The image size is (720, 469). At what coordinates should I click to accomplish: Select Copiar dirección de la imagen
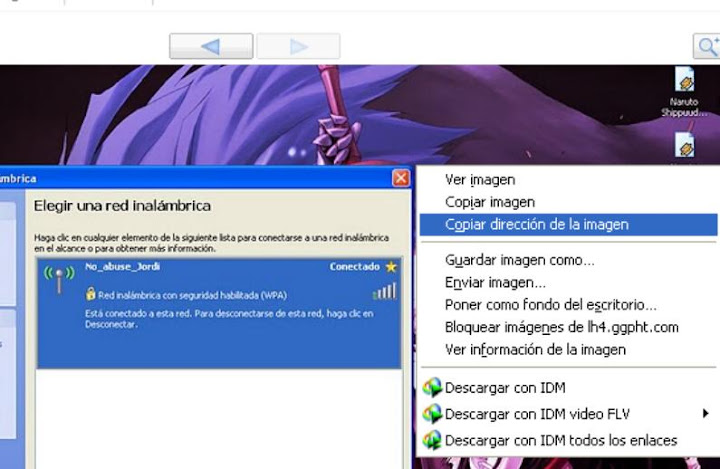point(568,225)
